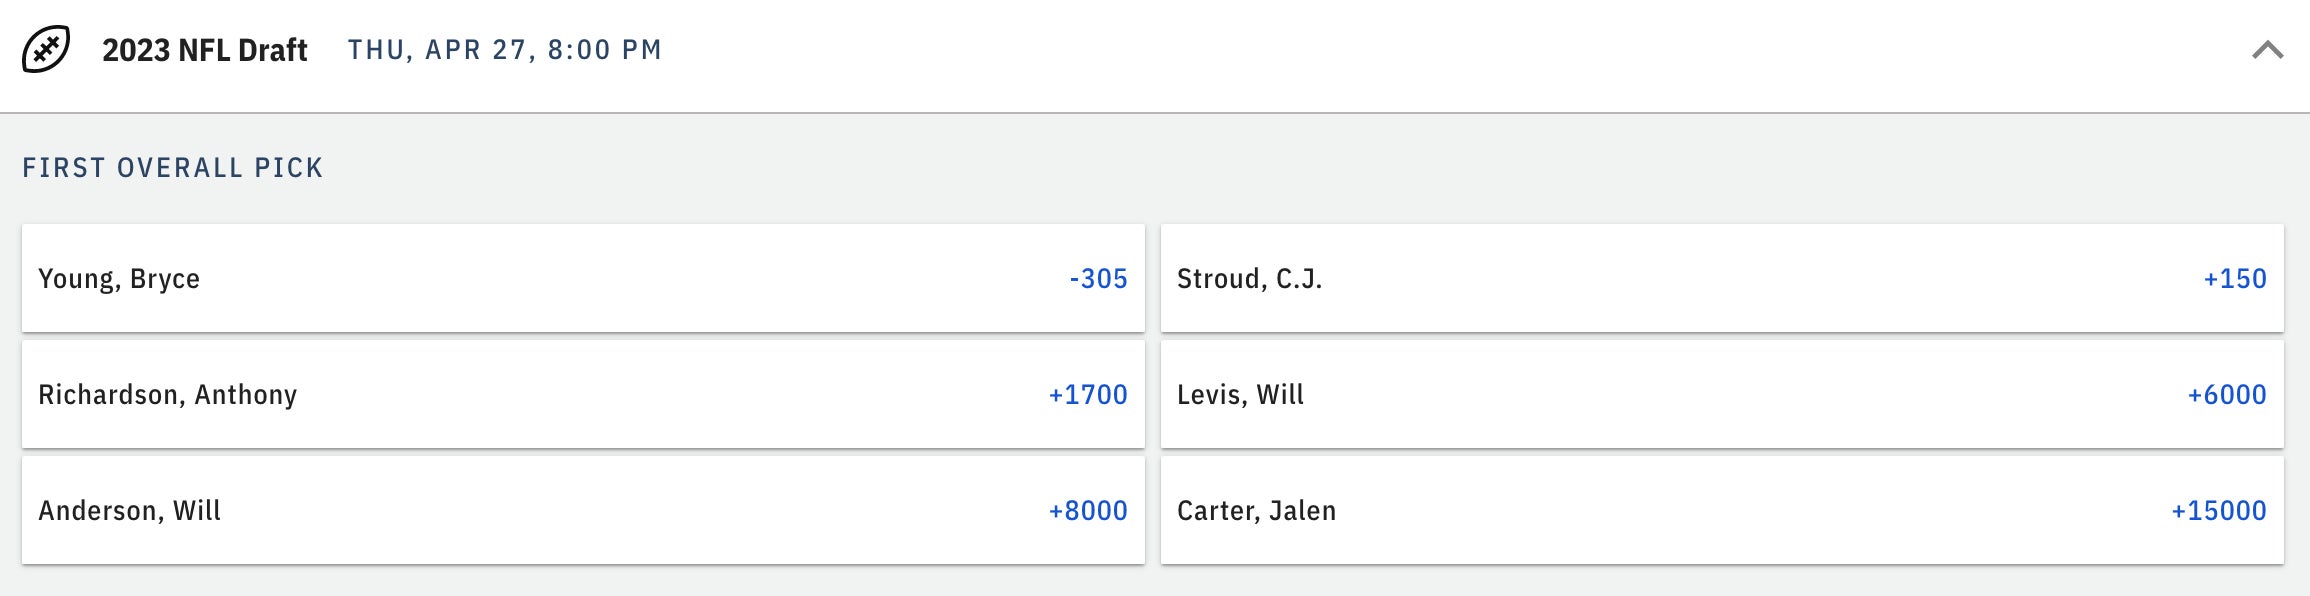This screenshot has height=596, width=2310.
Task: Add the +6000 odds to betslip
Action: 2226,395
